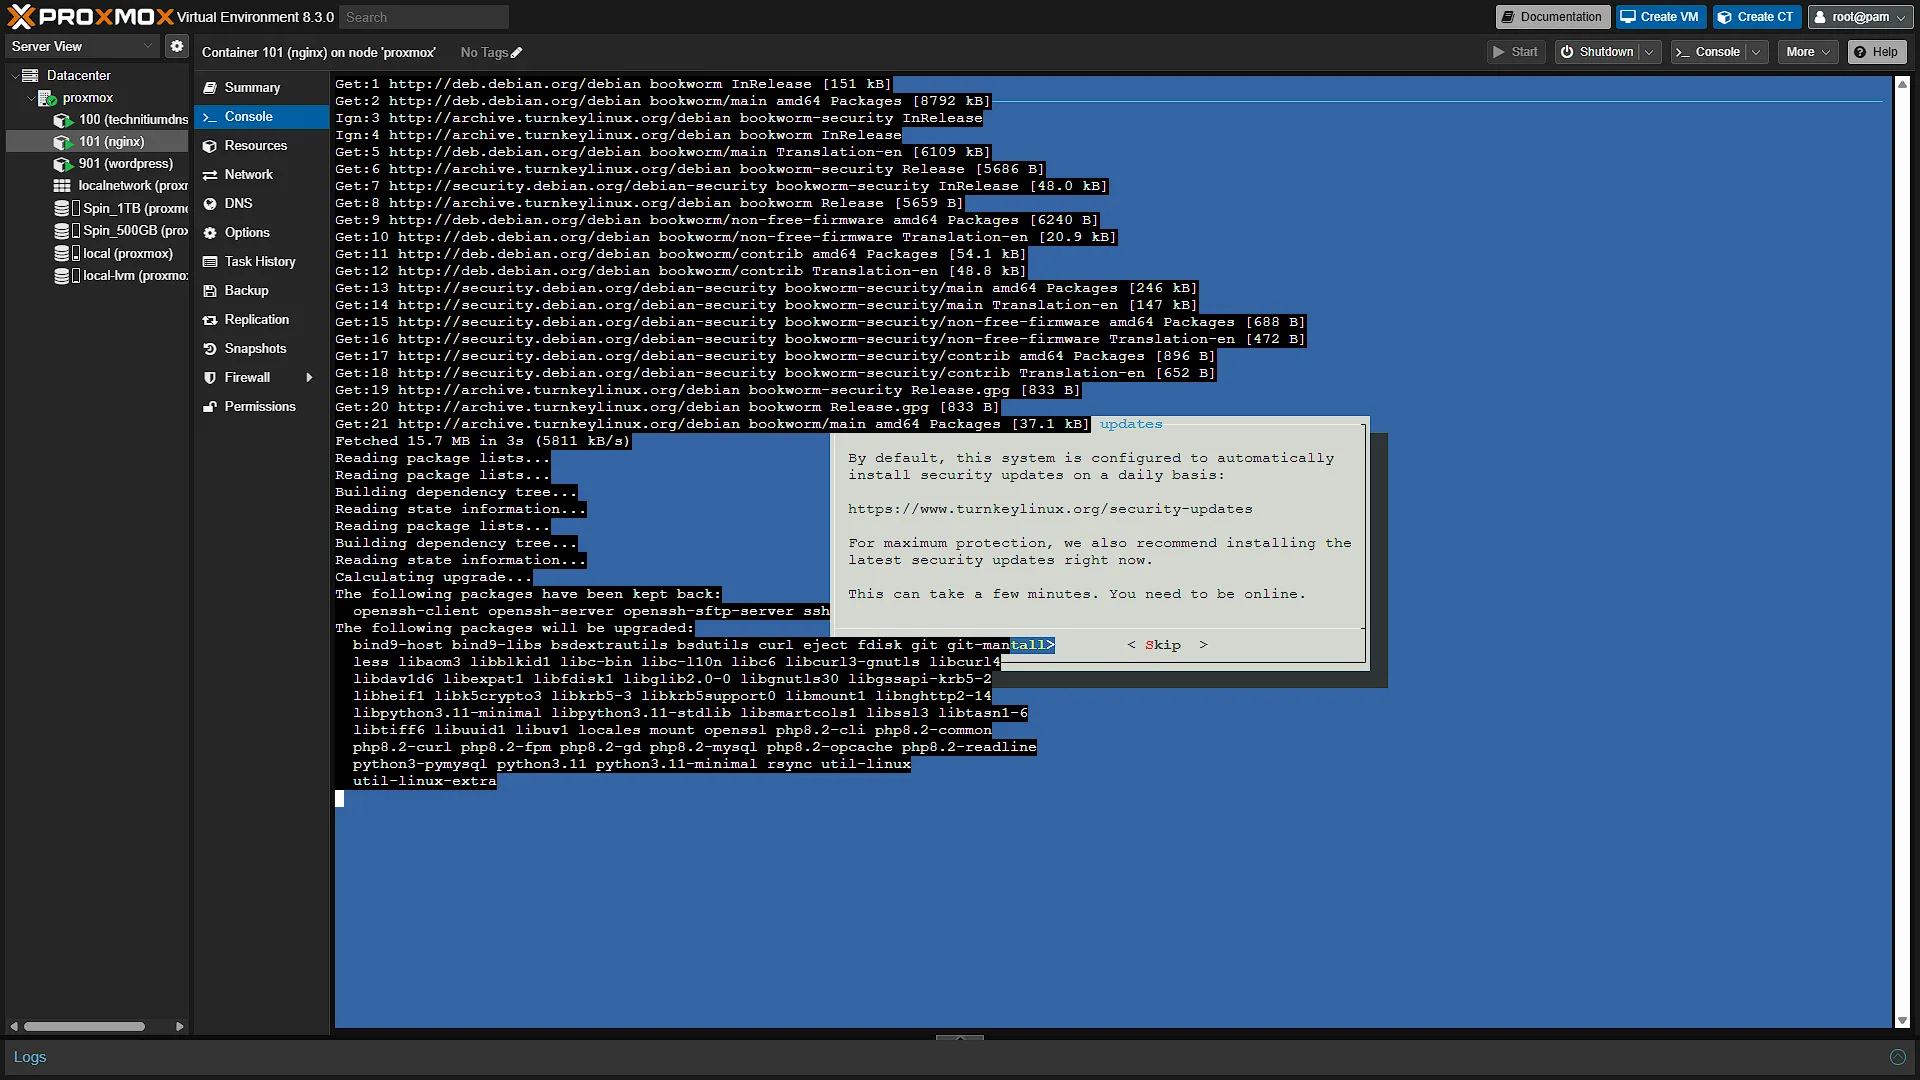
Task: Click the tree panel horizontal scrollbar
Action: click(84, 1026)
